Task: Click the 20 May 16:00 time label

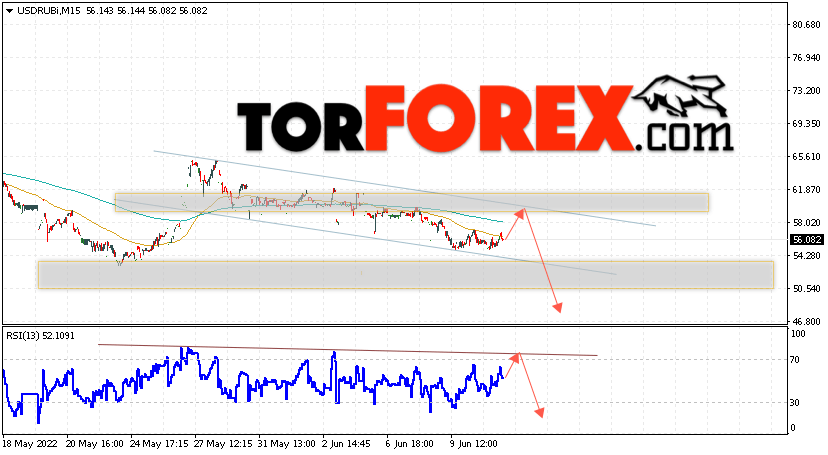Action: coord(95,444)
